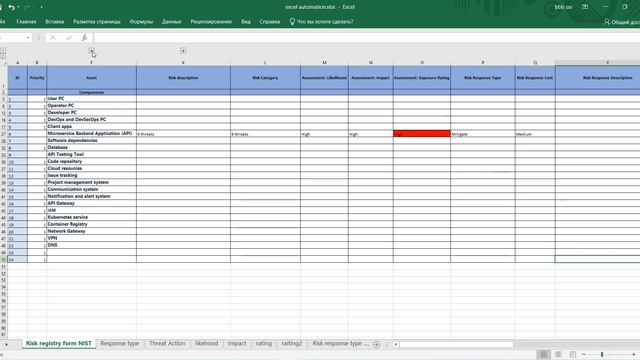
Task: Switch to Normal view icon
Action: point(543,354)
